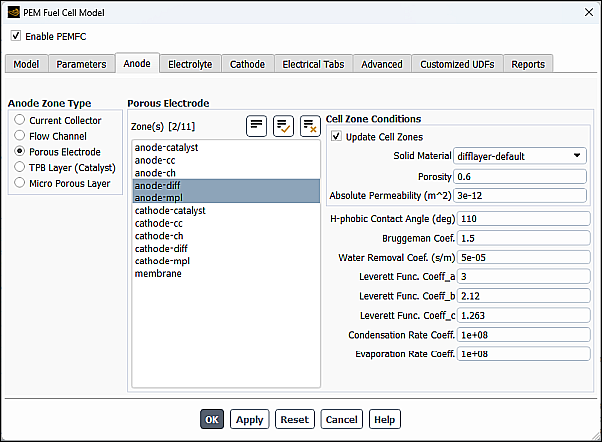
Task: Select the TPB Layer (Catalyst) radio button
Action: coord(20,167)
